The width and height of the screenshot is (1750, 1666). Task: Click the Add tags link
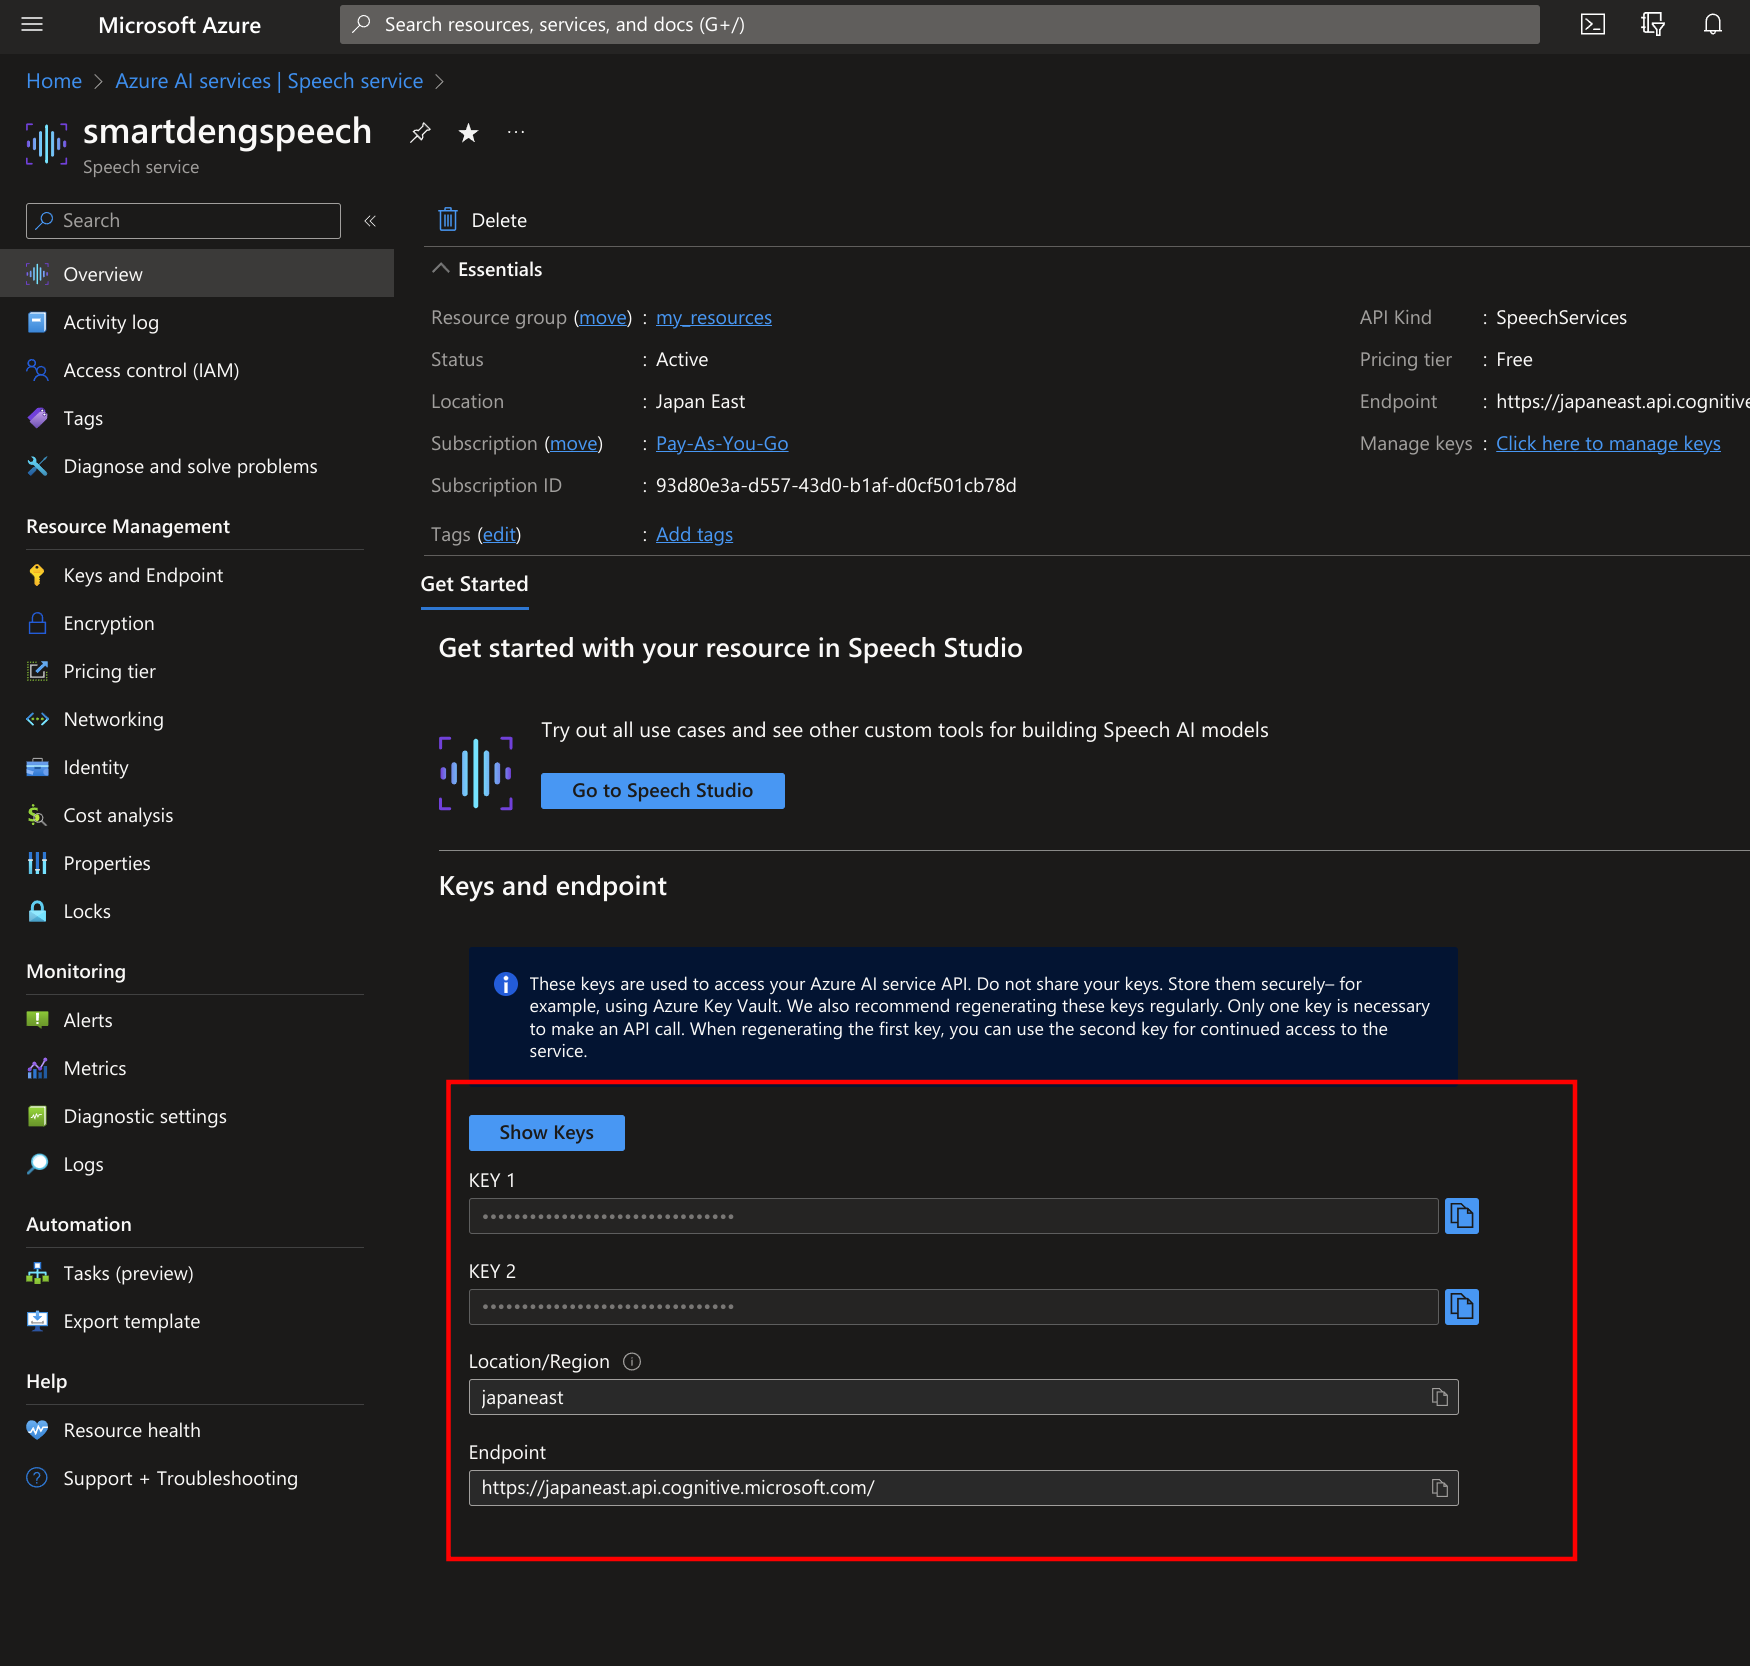coord(694,534)
